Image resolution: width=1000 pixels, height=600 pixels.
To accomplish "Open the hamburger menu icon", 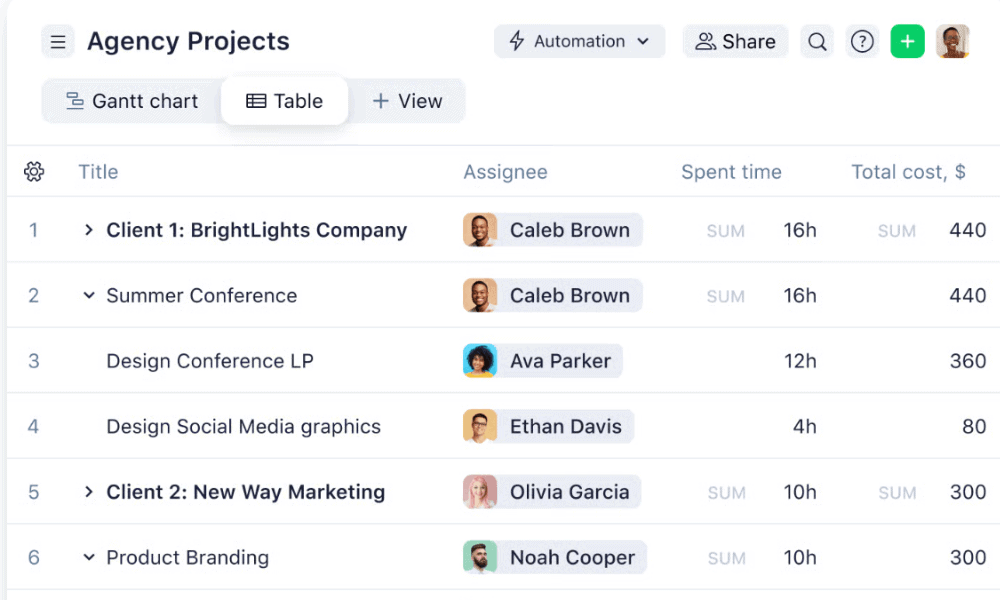I will [x=58, y=42].
